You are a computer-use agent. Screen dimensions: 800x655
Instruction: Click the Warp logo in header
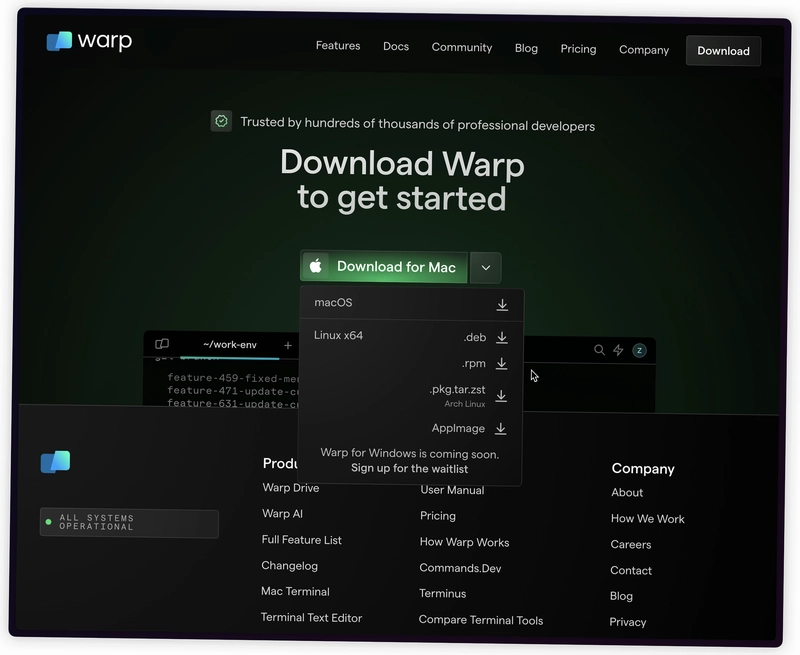point(89,41)
